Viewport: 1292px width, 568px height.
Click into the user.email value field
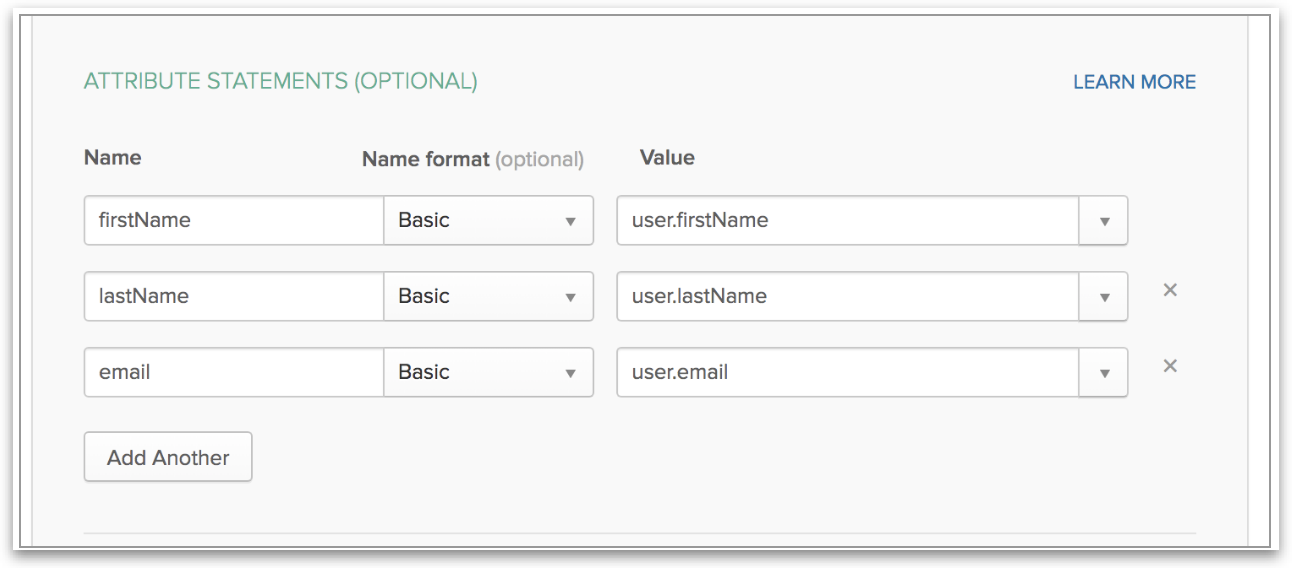[848, 373]
